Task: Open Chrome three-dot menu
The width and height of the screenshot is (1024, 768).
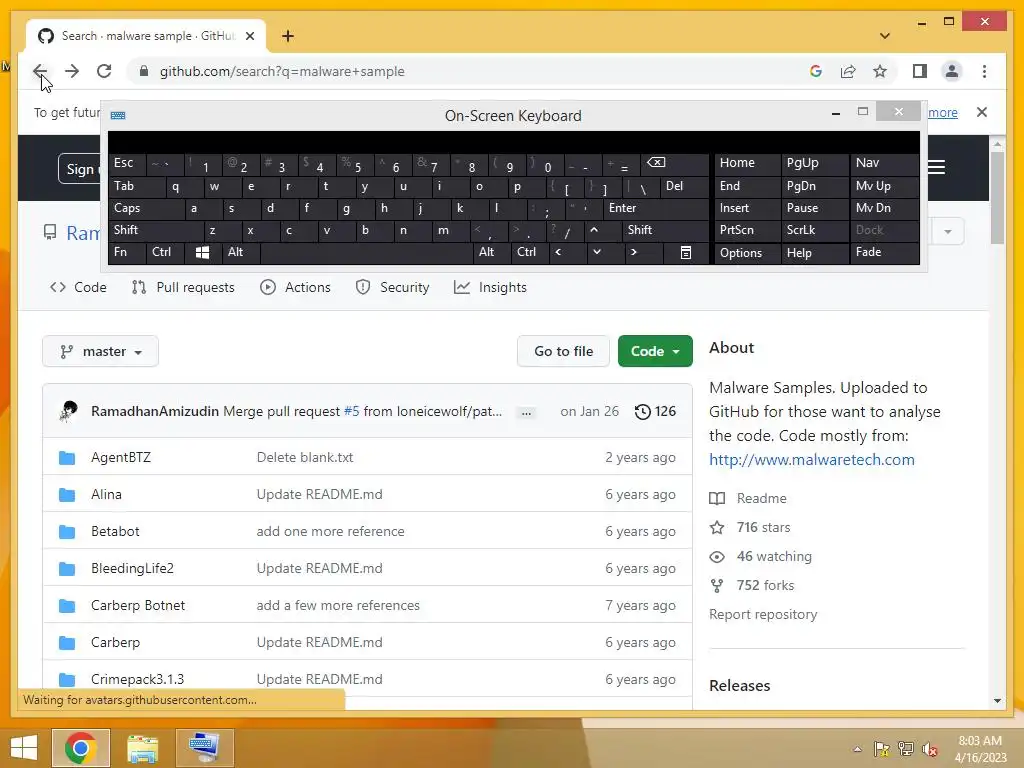Action: [984, 71]
